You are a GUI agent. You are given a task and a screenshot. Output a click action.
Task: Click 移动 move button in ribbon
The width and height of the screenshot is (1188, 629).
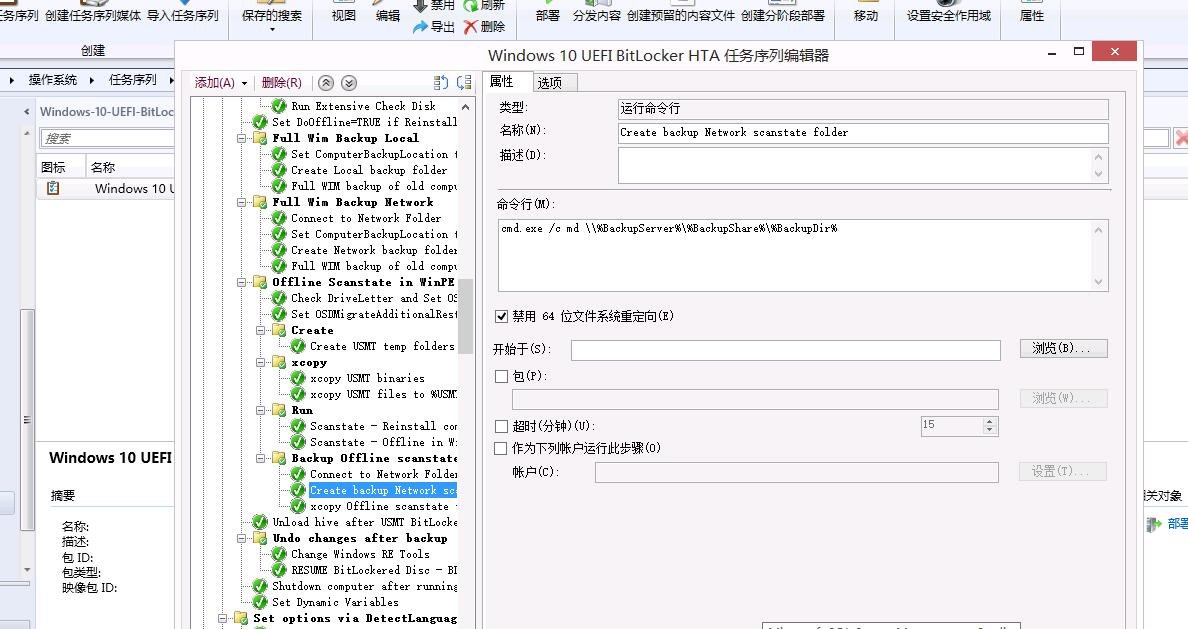(x=865, y=15)
